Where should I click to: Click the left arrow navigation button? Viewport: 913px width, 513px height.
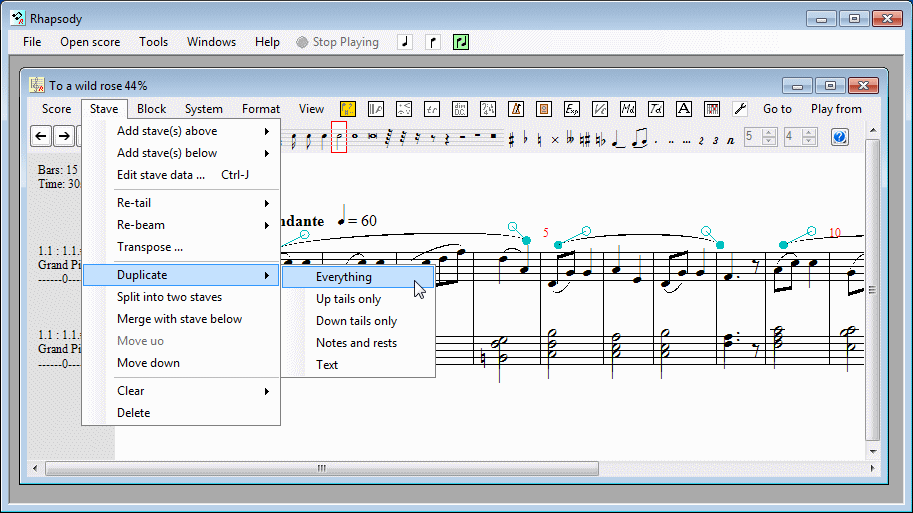pos(41,137)
